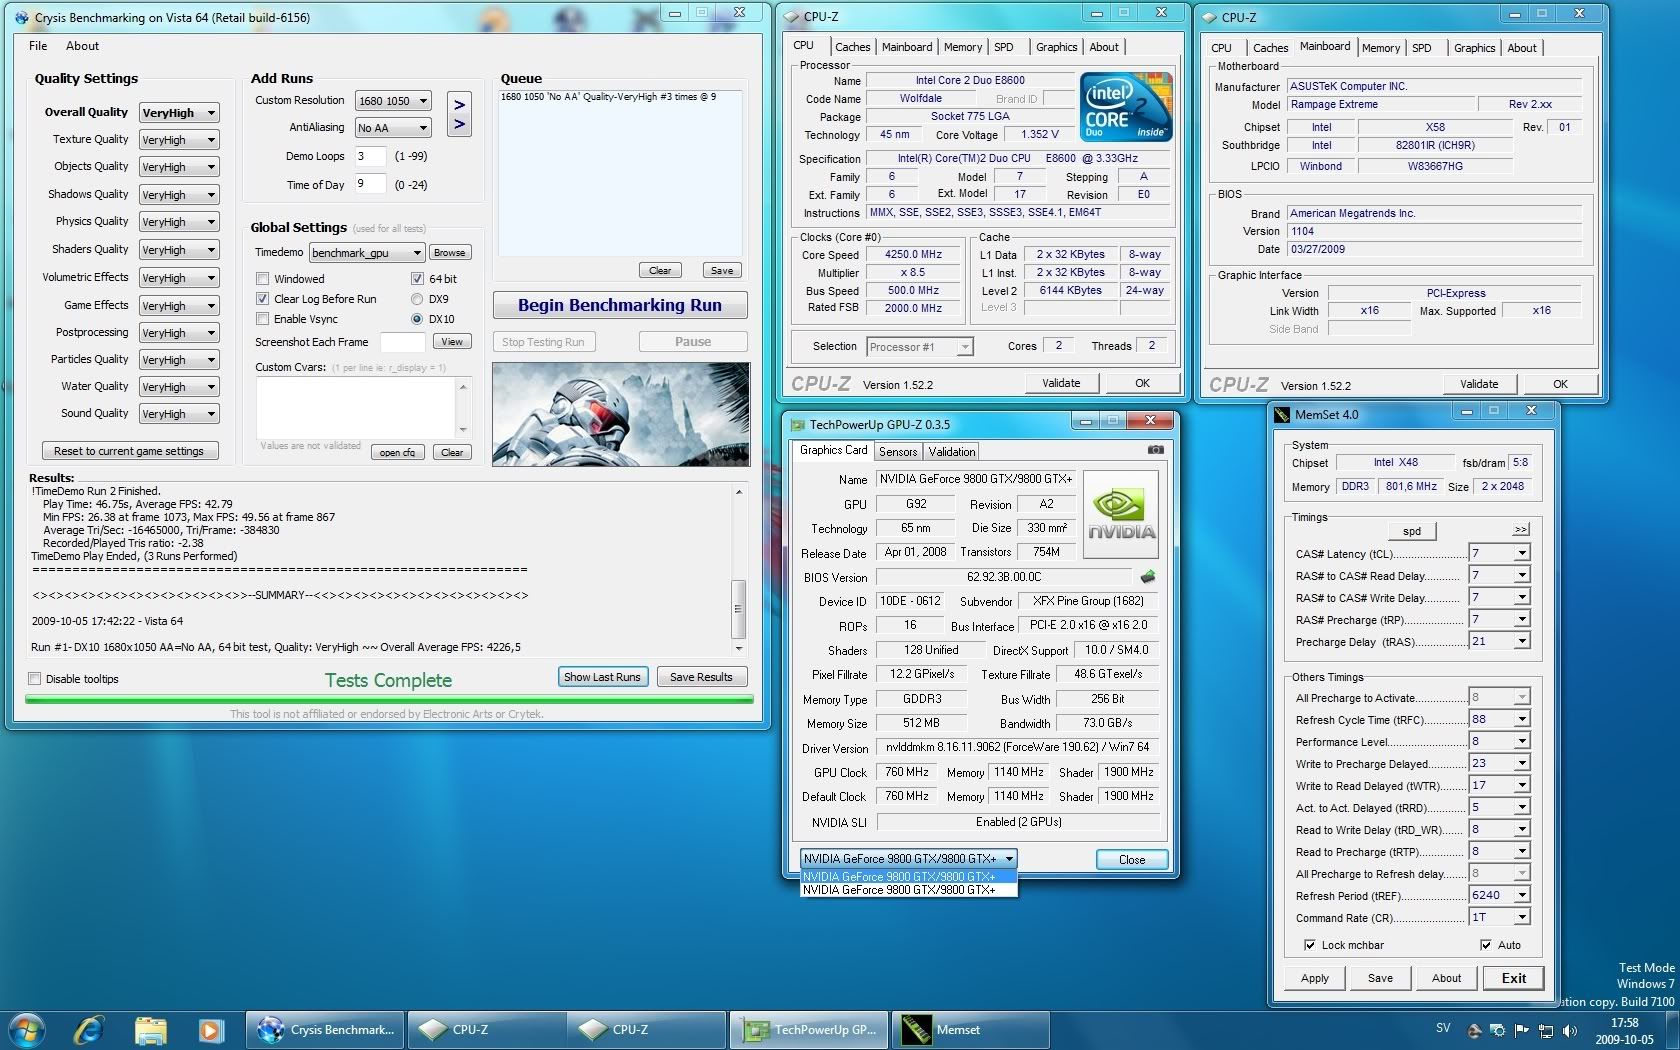Select second GeForce 9800 GTX list entry

(908, 890)
